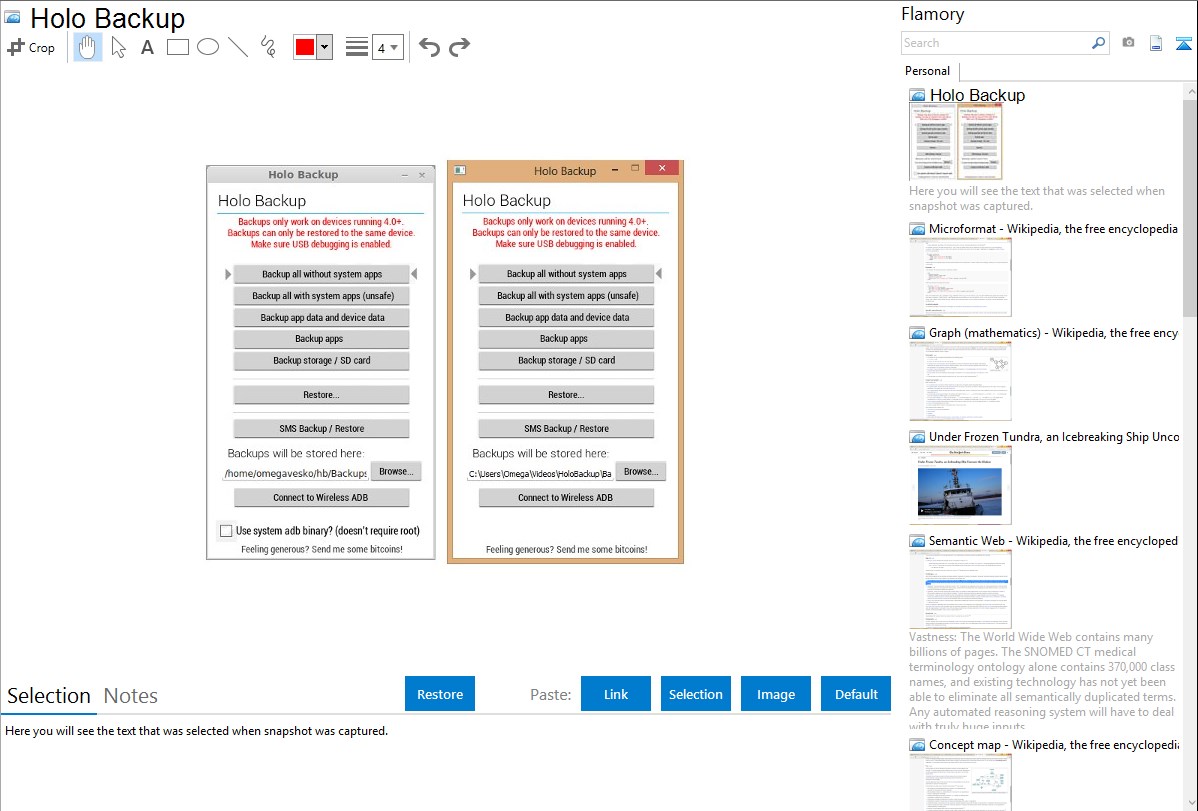The height and width of the screenshot is (811, 1198).
Task: Activate the hand pan tool
Action: [88, 47]
